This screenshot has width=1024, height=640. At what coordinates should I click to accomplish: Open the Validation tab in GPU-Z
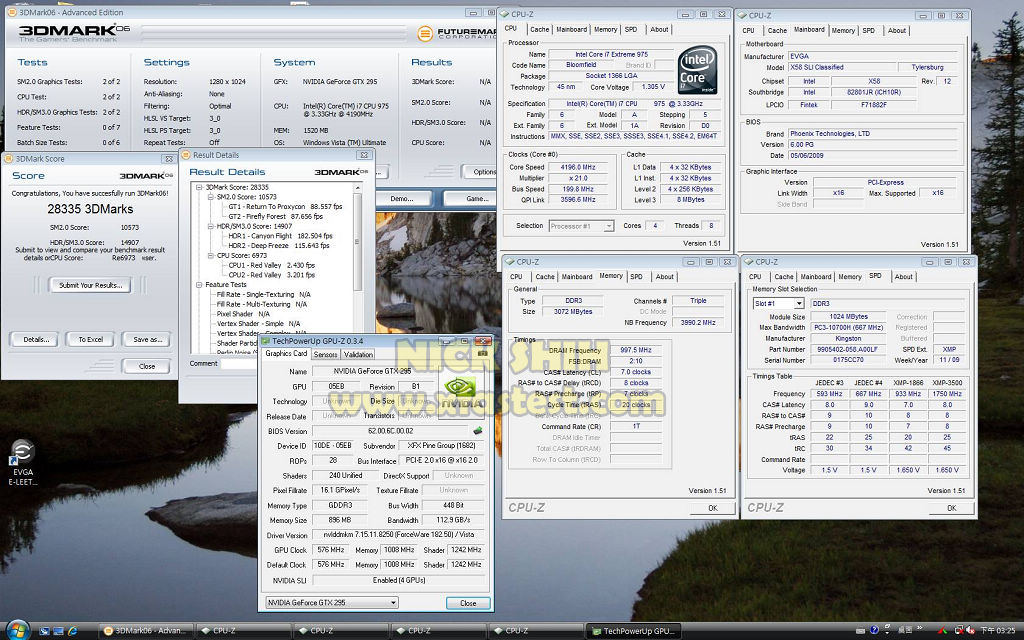click(x=358, y=354)
